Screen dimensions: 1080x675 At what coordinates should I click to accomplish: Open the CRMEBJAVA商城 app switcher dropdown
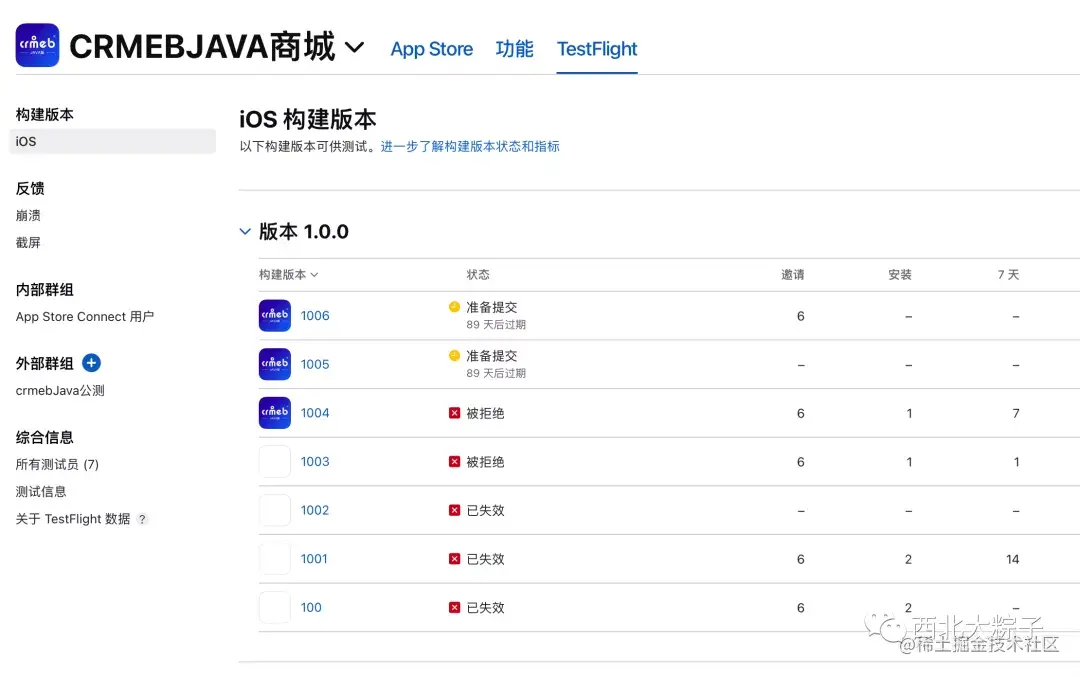click(x=354, y=47)
